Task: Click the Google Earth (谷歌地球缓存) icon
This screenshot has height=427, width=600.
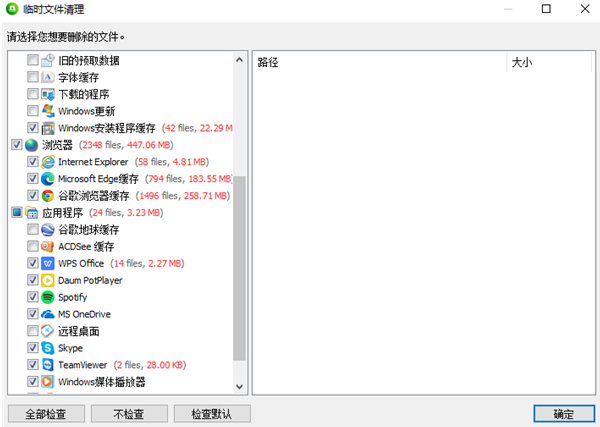Action: pos(48,230)
